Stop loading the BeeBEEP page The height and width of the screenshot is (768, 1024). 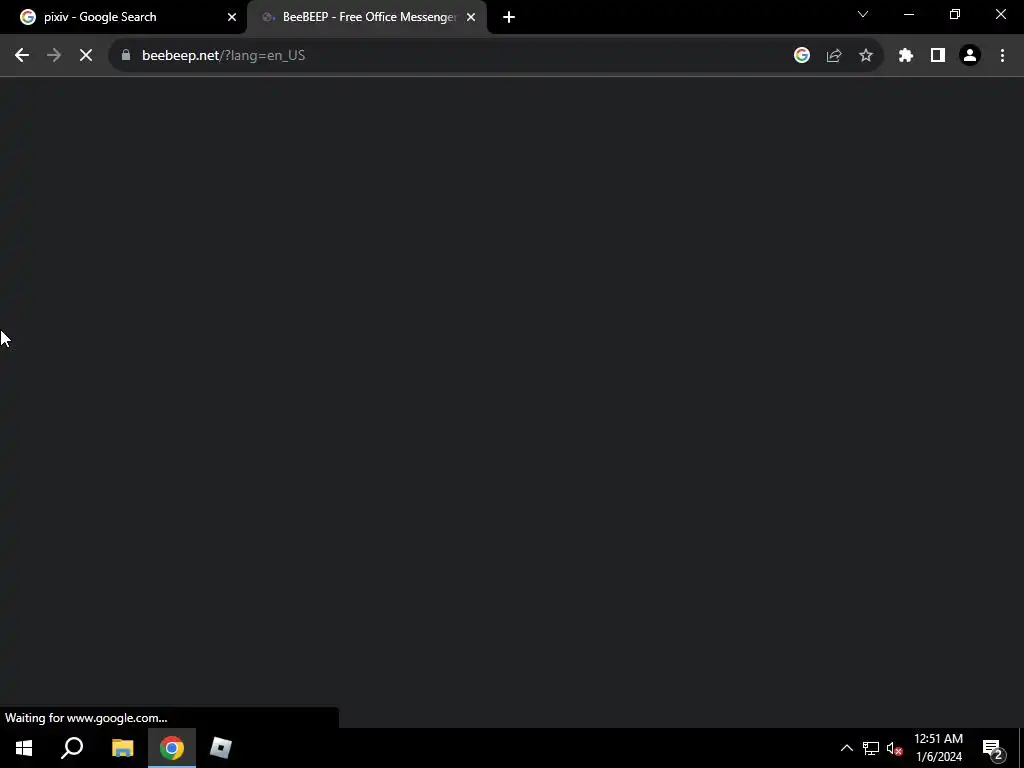pos(86,56)
